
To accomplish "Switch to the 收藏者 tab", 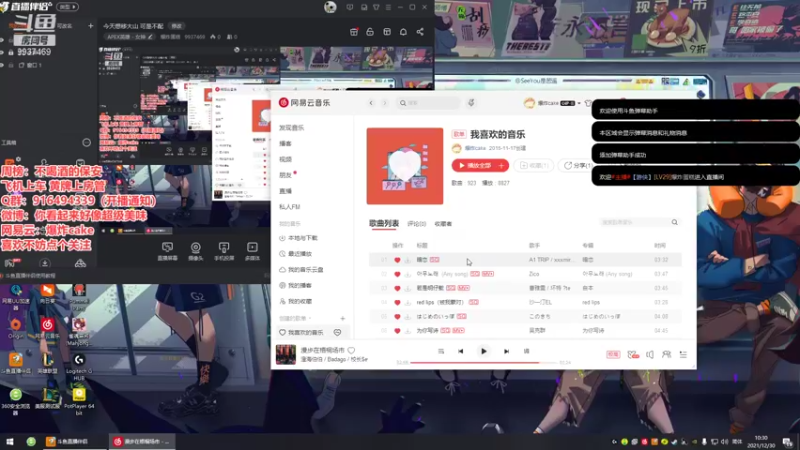I will (x=443, y=223).
